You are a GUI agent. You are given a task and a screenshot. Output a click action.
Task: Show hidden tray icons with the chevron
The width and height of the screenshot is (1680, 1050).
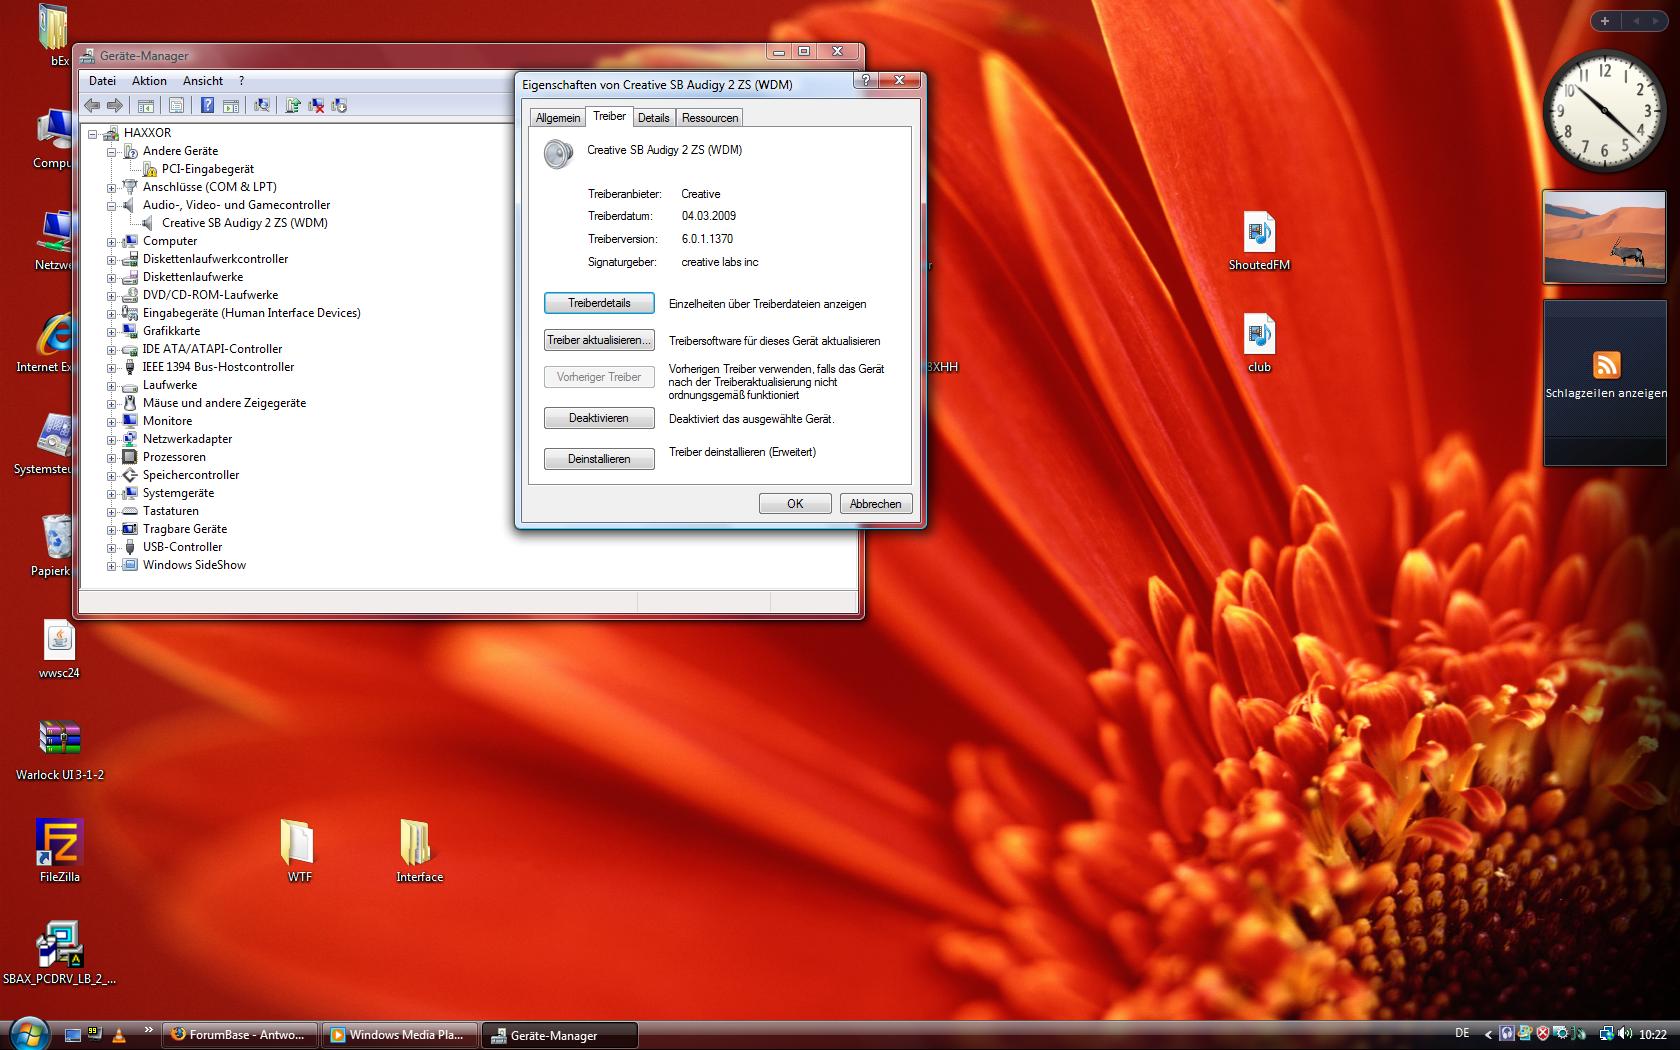tap(1488, 1034)
